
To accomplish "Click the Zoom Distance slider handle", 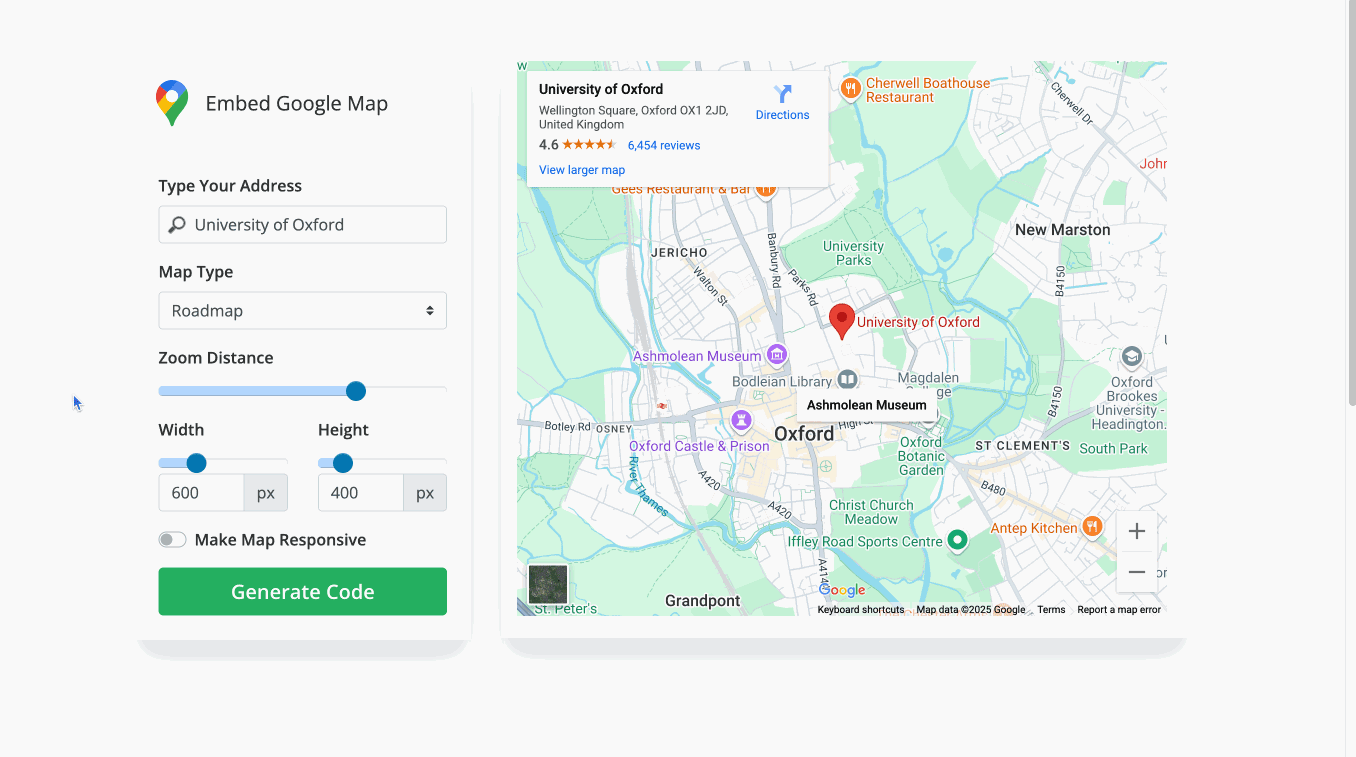I will pos(356,391).
